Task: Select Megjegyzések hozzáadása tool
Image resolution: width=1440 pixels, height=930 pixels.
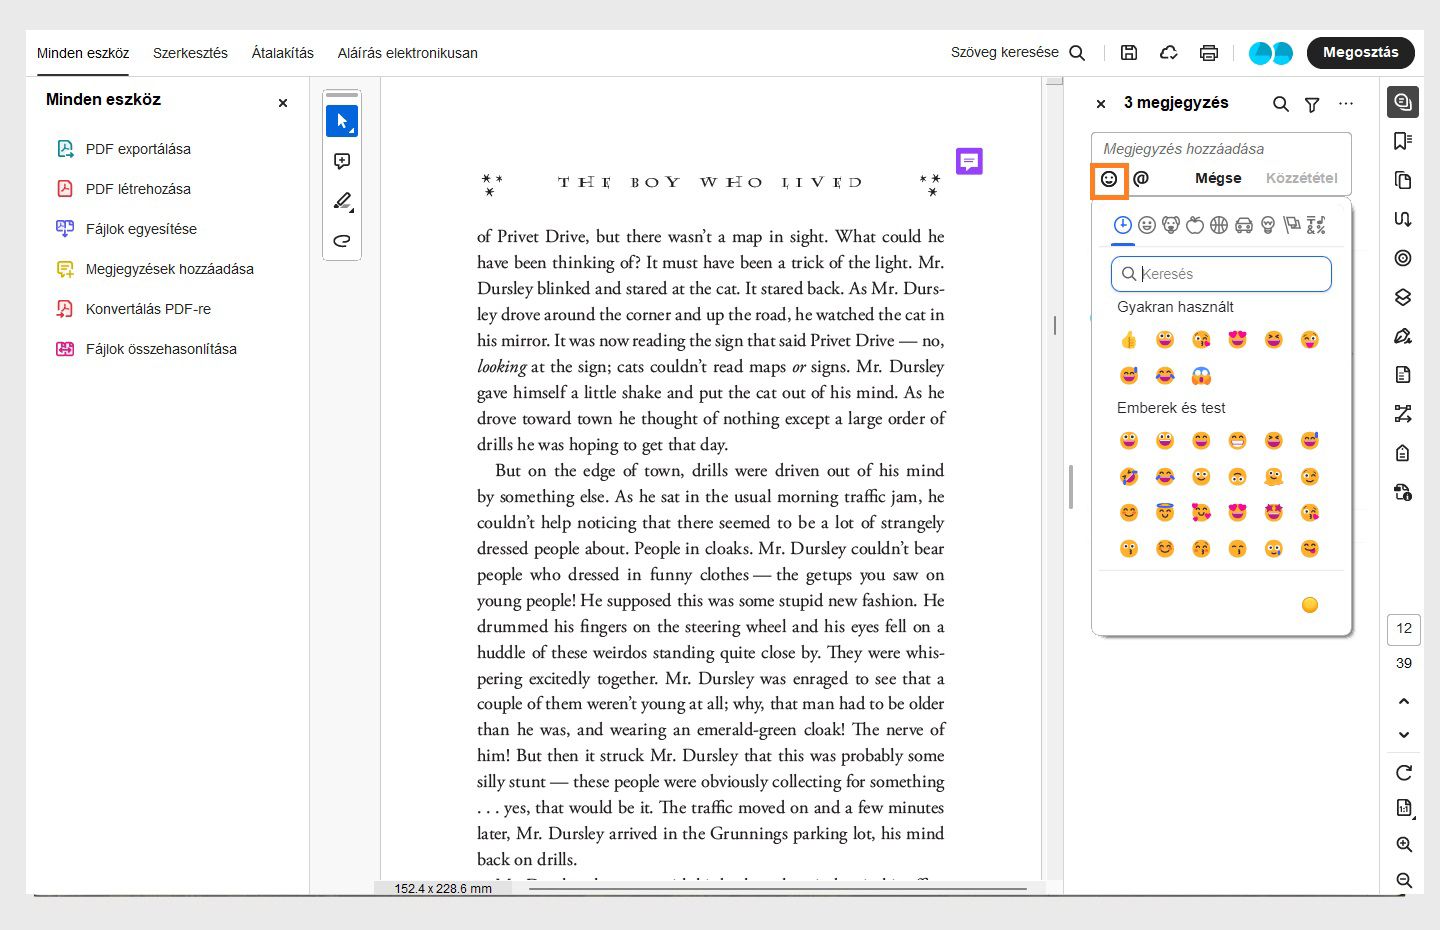Action: (154, 269)
